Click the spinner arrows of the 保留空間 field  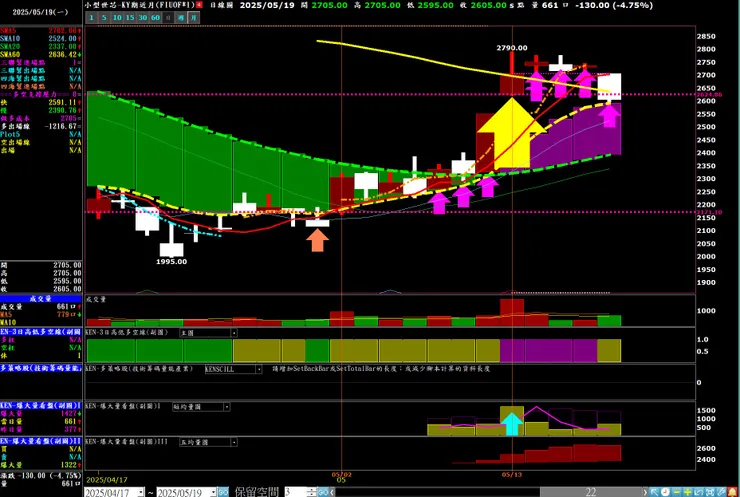[311, 492]
